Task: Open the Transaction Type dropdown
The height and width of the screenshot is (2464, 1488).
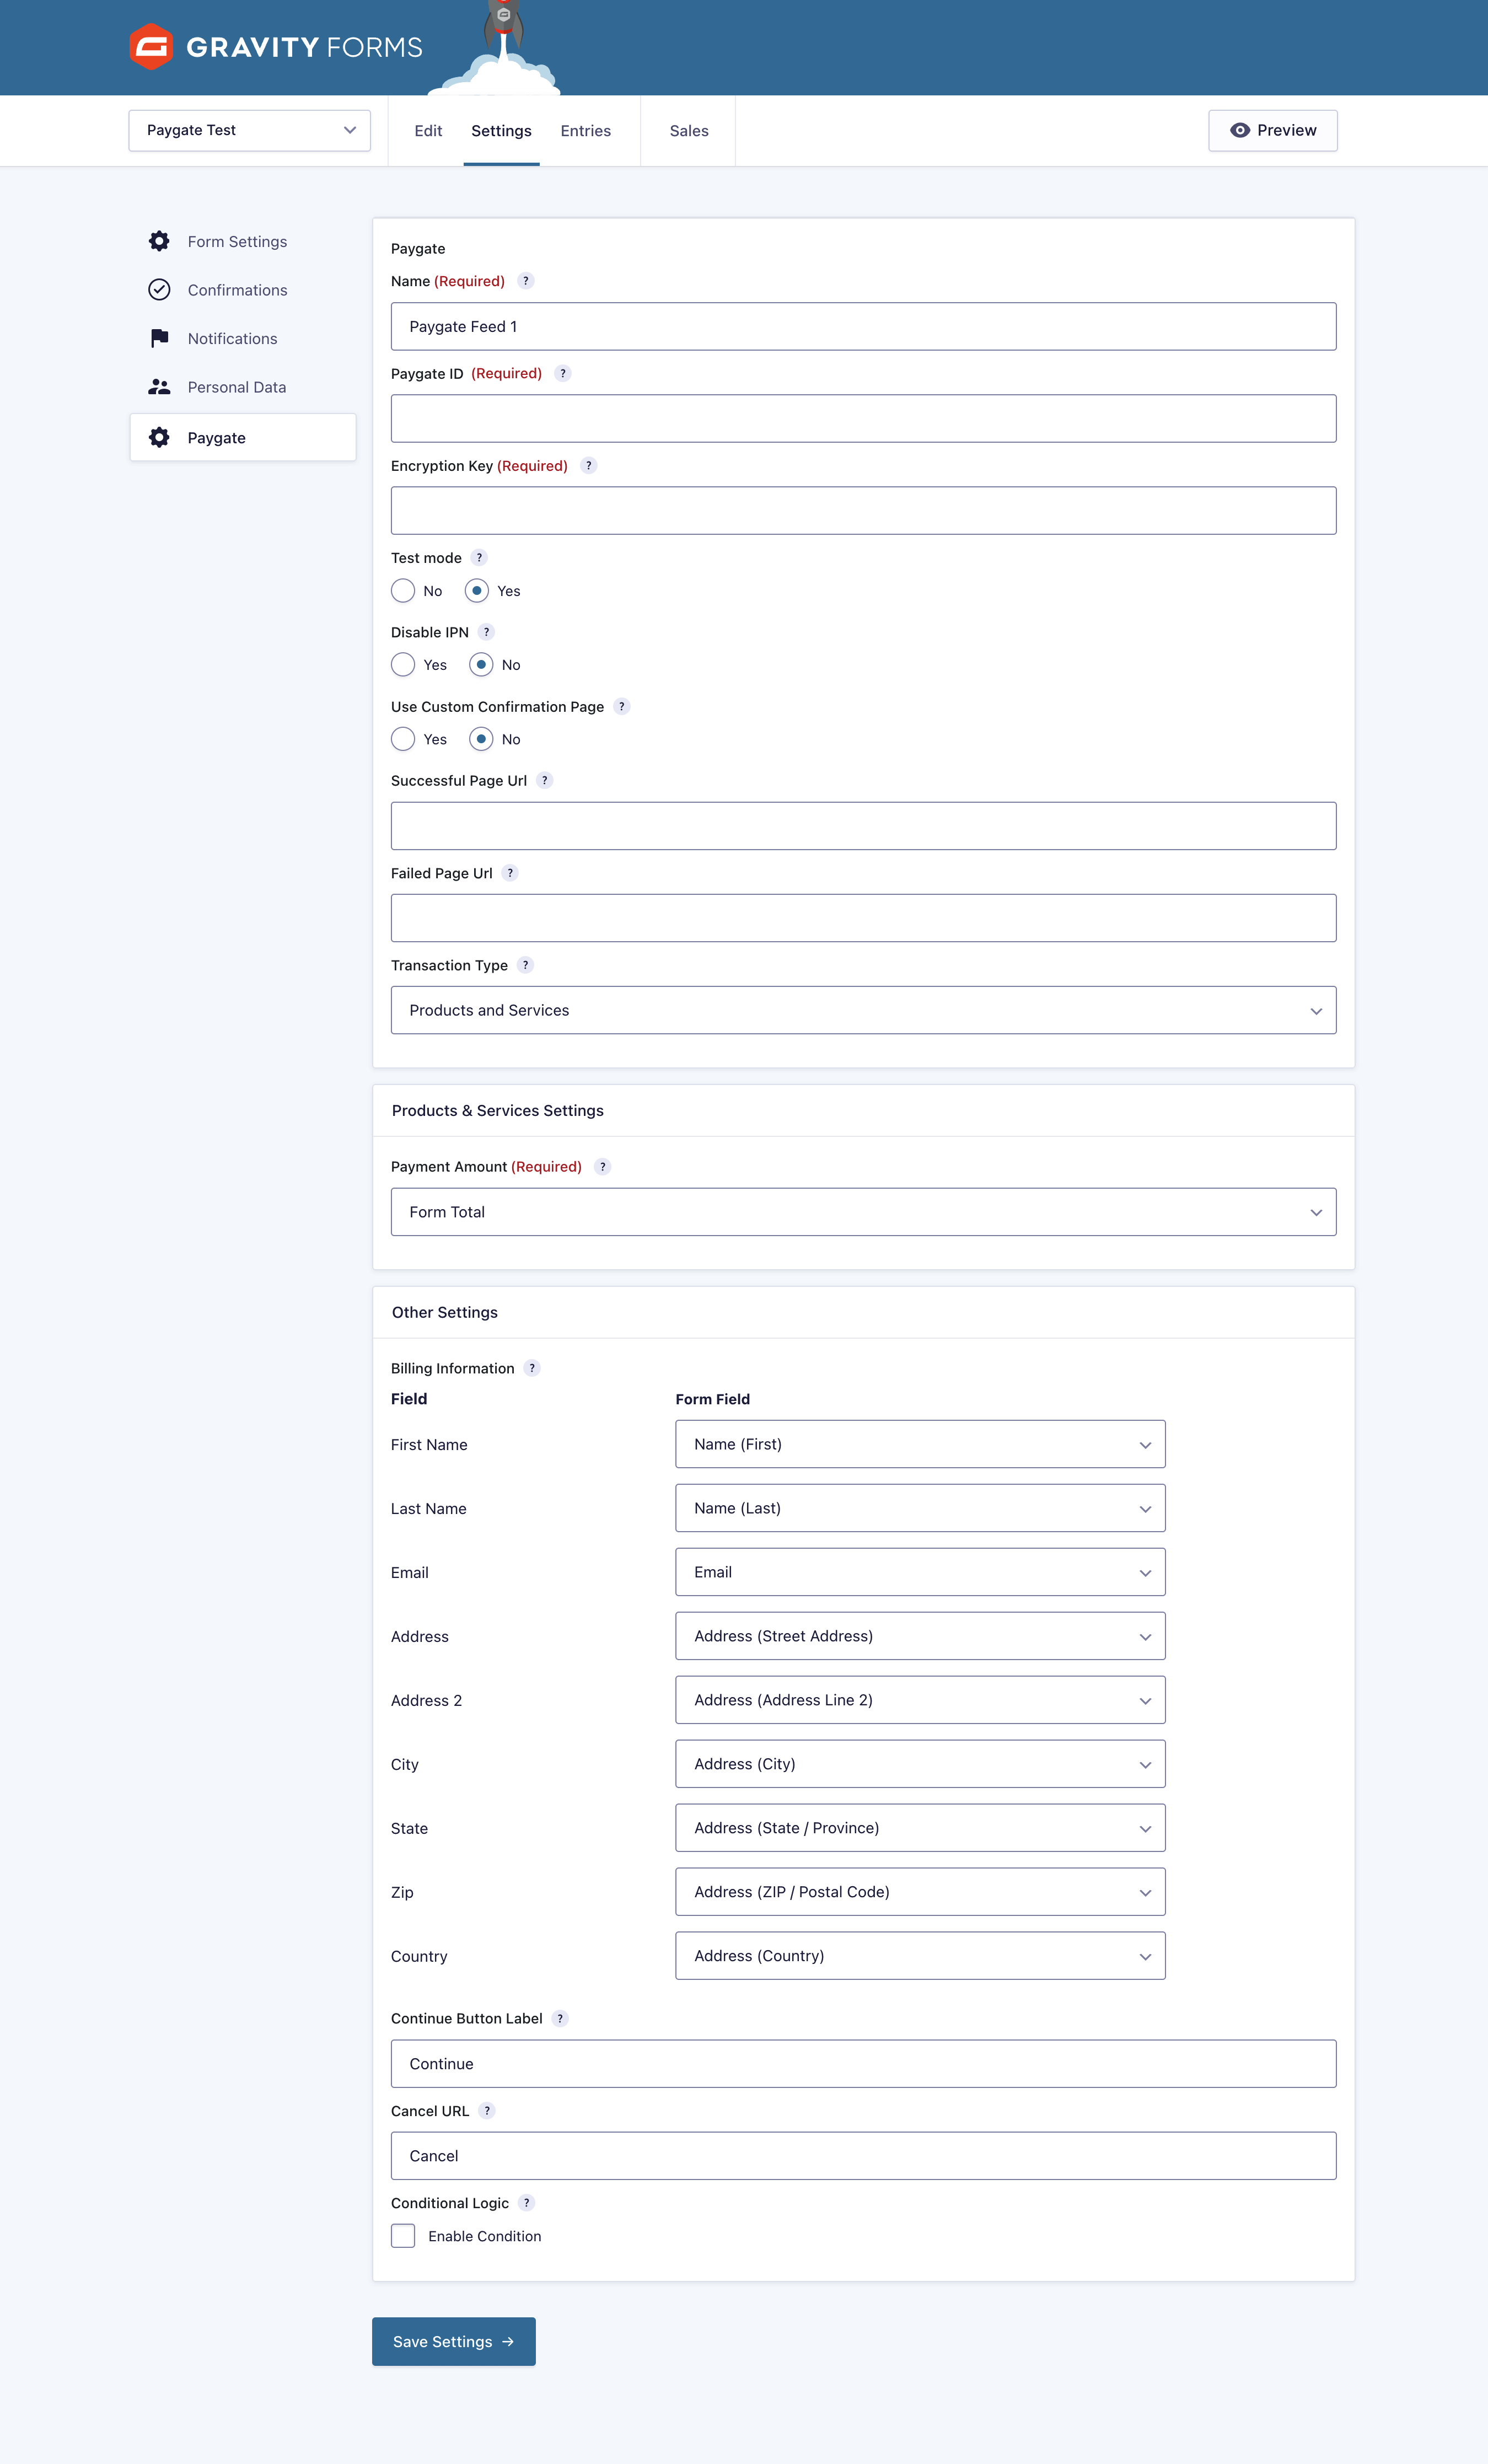Action: point(863,1010)
